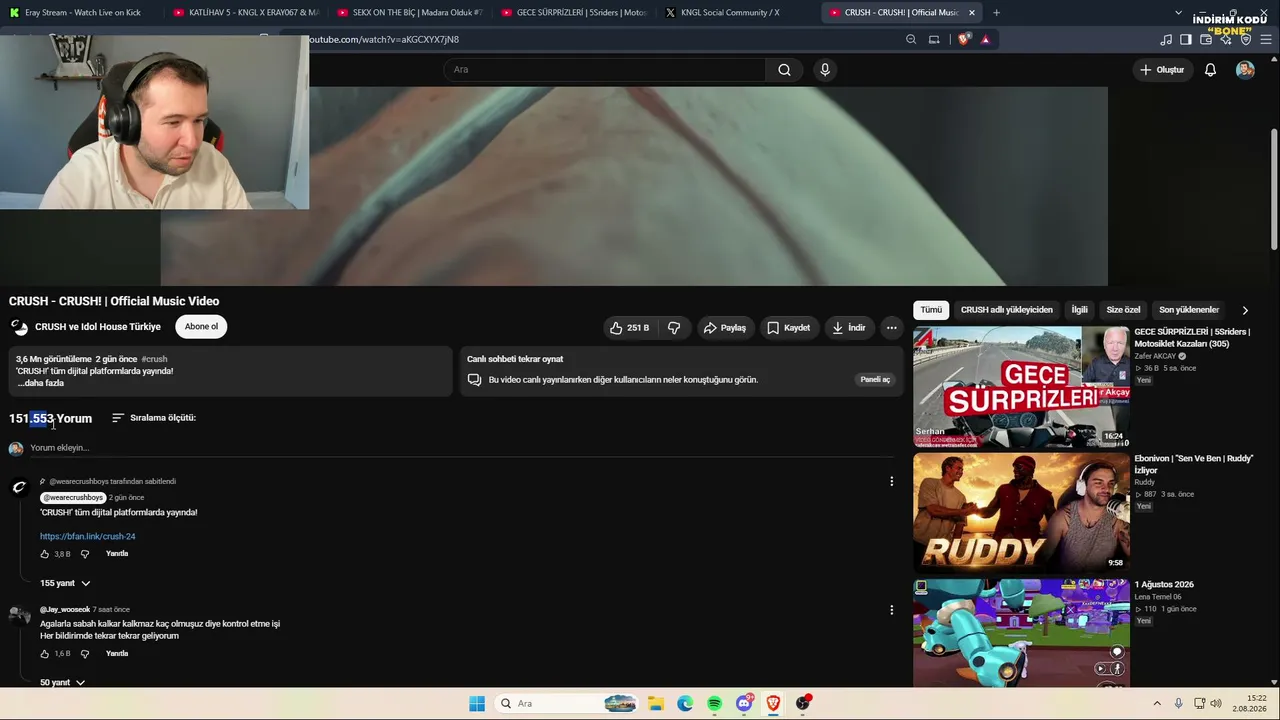This screenshot has height=720, width=1280.
Task: Open the GECE SÜRPRİZLERİ video thumbnail
Action: click(1021, 387)
